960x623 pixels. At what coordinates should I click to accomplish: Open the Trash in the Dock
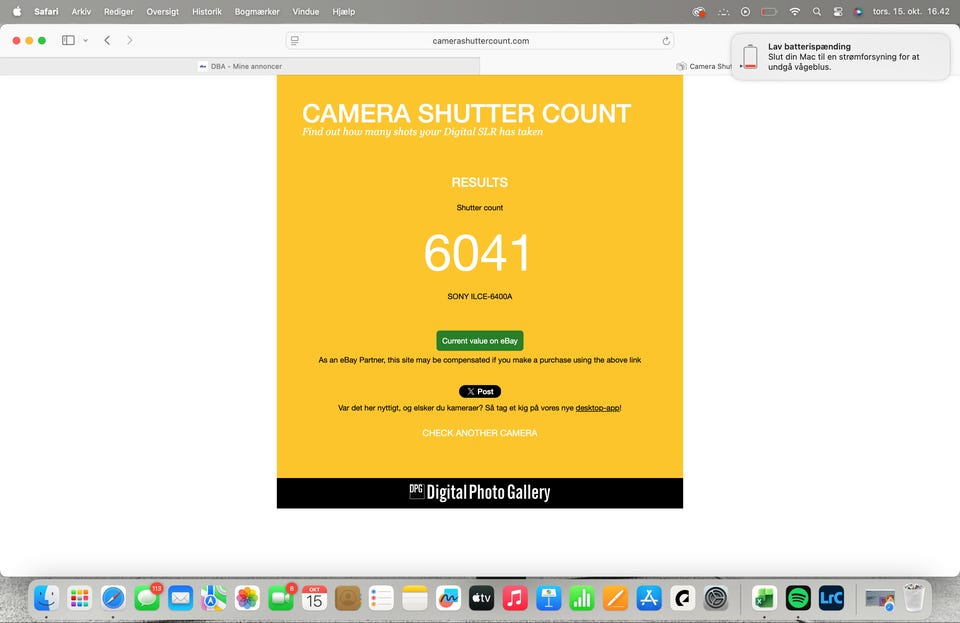(914, 598)
